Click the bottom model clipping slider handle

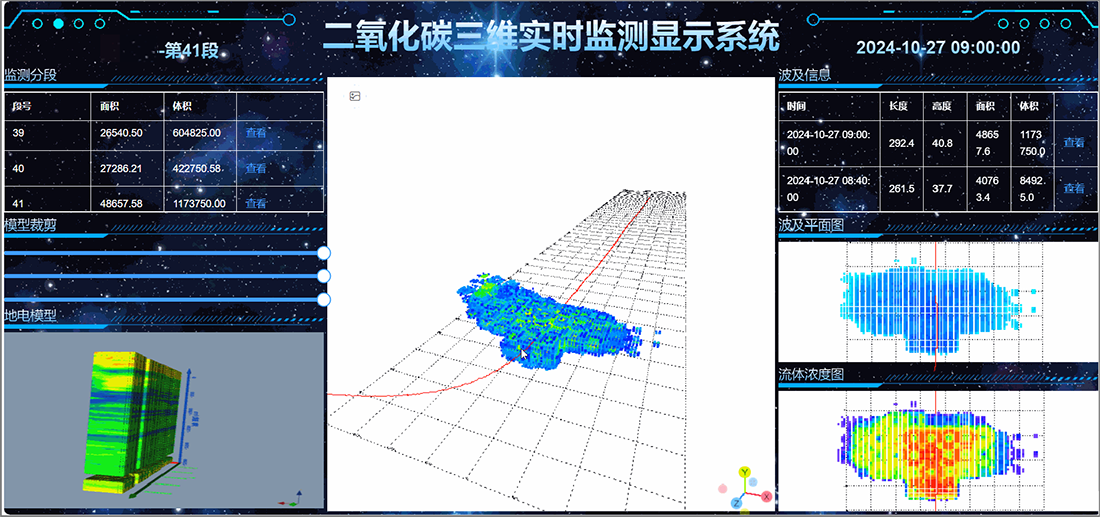click(x=323, y=299)
